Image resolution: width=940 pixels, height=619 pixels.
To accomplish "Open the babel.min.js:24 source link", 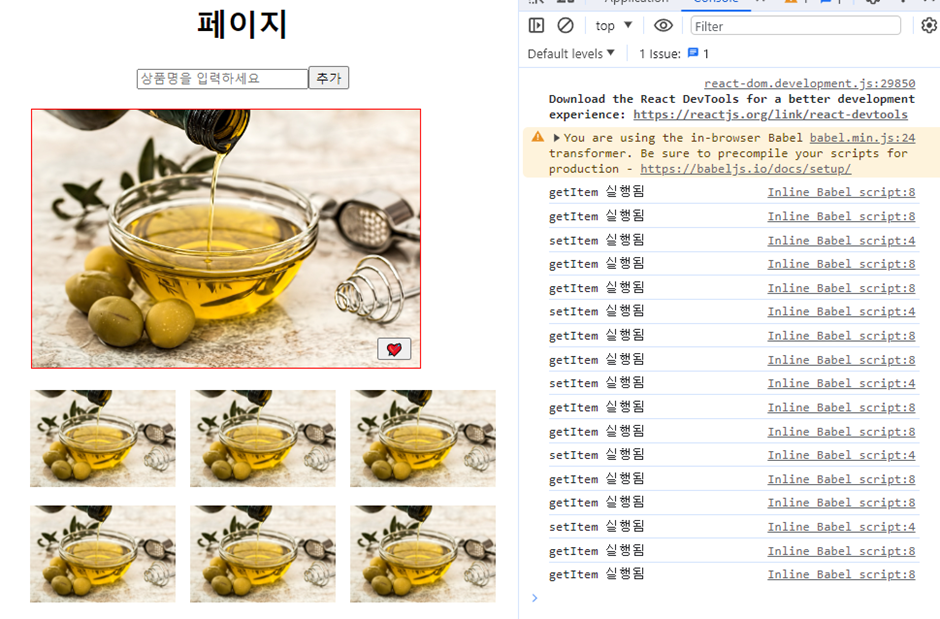I will click(x=862, y=138).
